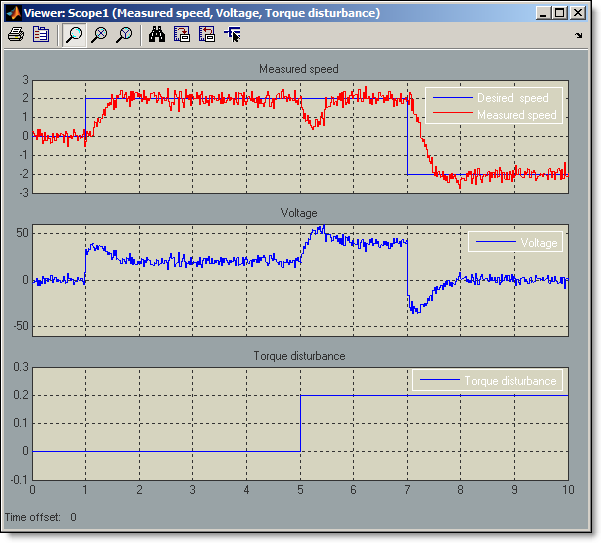Select the Torque disturbance legend box

[487, 381]
